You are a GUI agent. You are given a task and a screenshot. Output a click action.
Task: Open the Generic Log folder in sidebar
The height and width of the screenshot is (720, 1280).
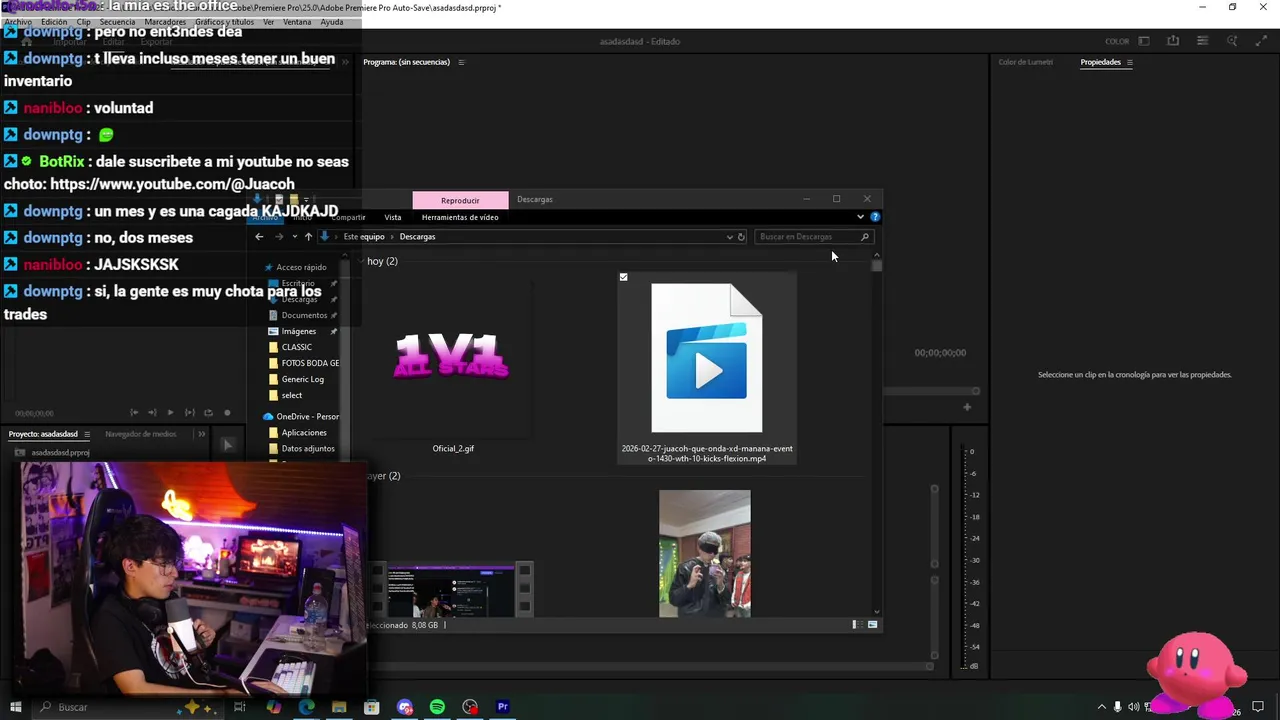tap(302, 379)
